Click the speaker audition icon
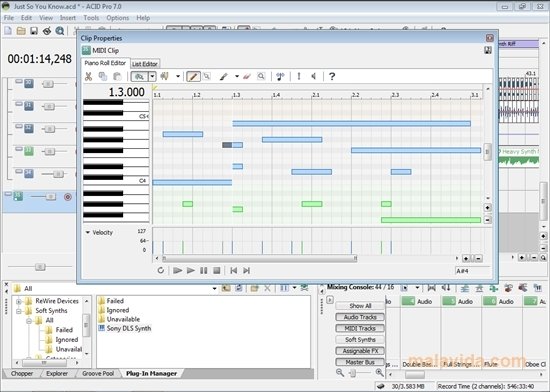550x392 pixels. coord(314,76)
